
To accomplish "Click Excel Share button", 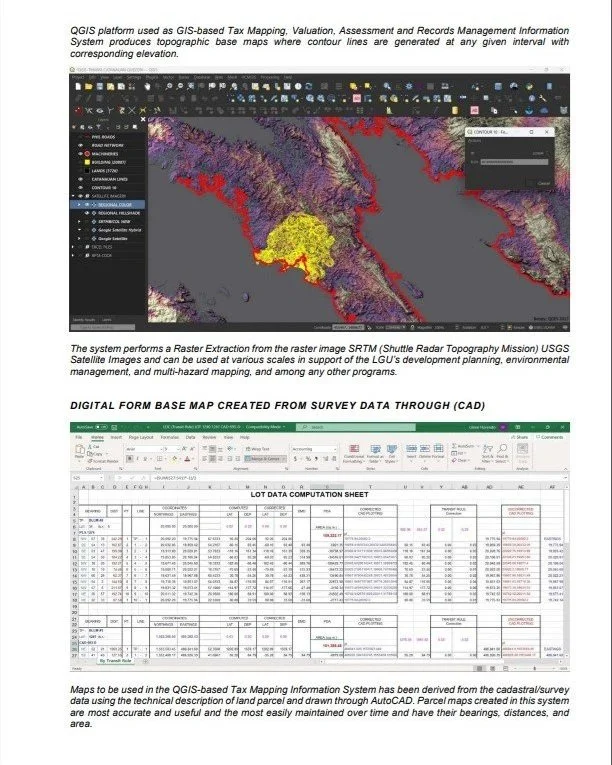I will click(x=522, y=437).
